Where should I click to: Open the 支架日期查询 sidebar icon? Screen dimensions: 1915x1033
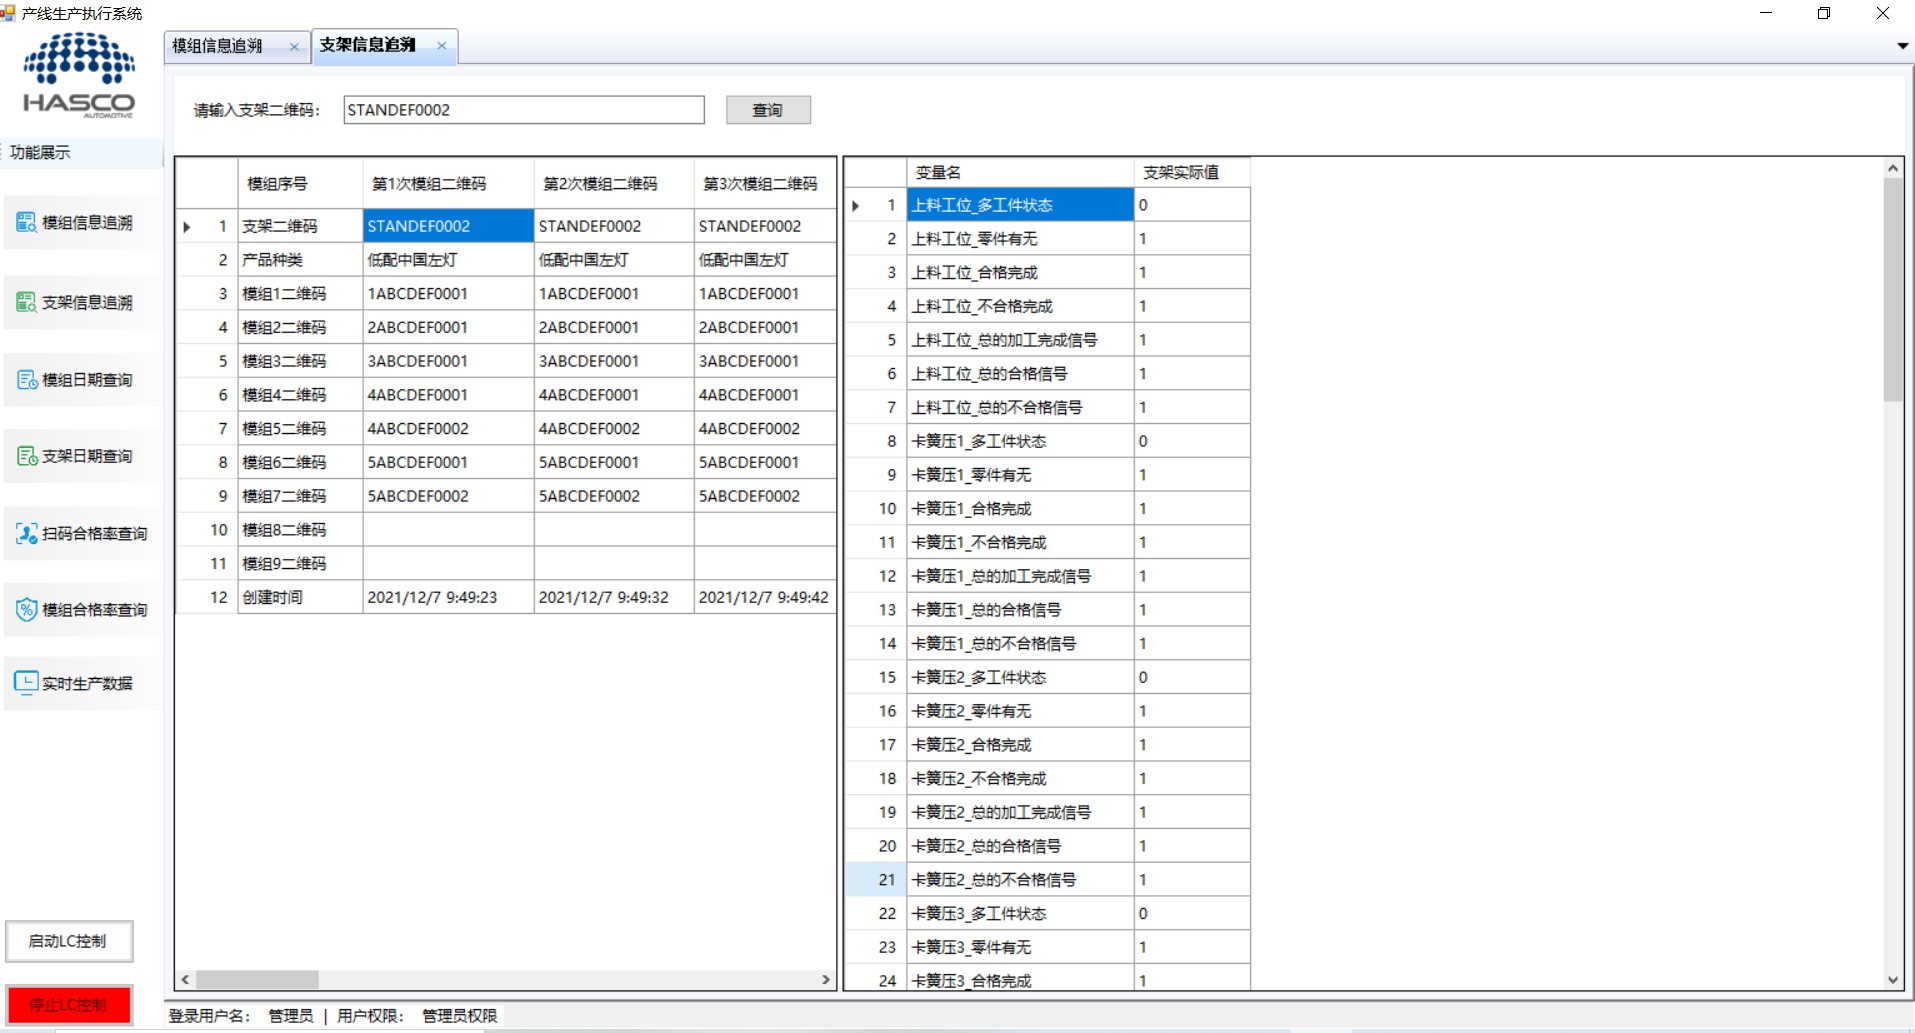[26, 456]
